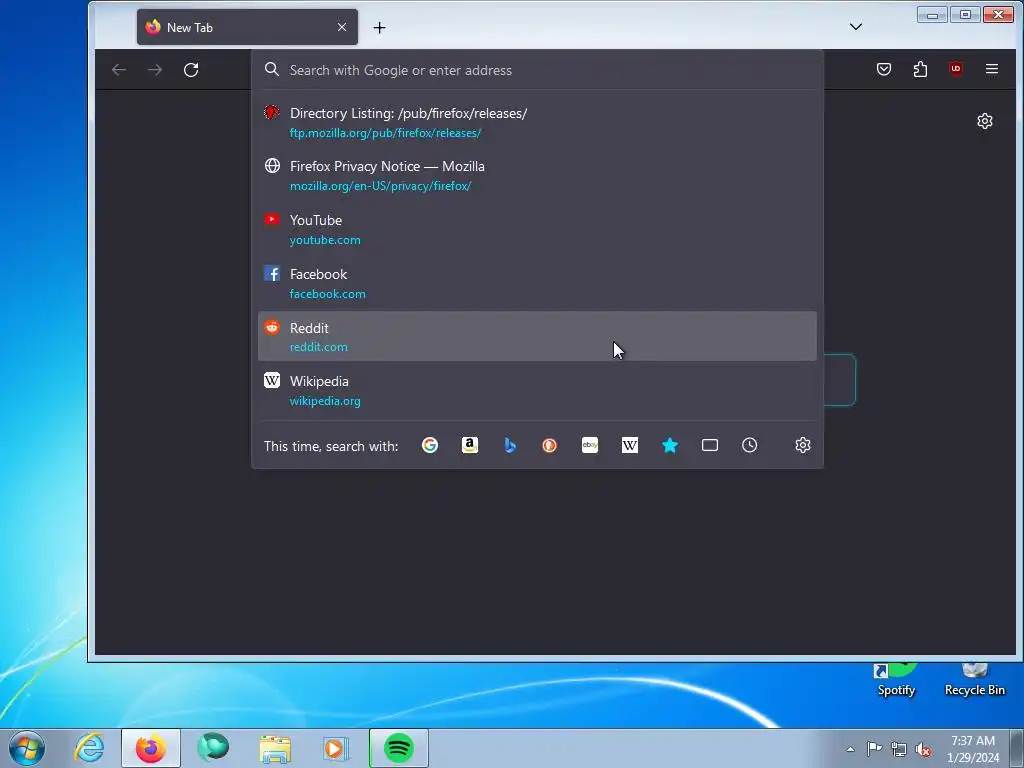Open the Pocket save icon
Image resolution: width=1024 pixels, height=768 pixels.
(x=884, y=69)
